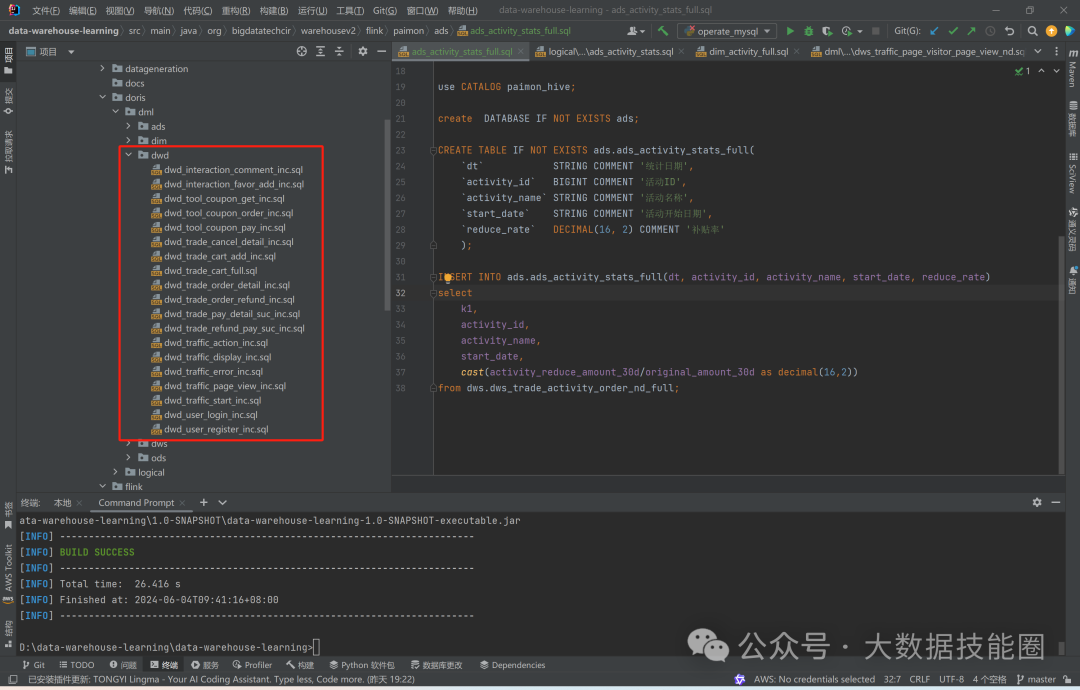This screenshot has width=1080, height=690.
Task: Click the build project hammer icon
Action: [x=663, y=31]
